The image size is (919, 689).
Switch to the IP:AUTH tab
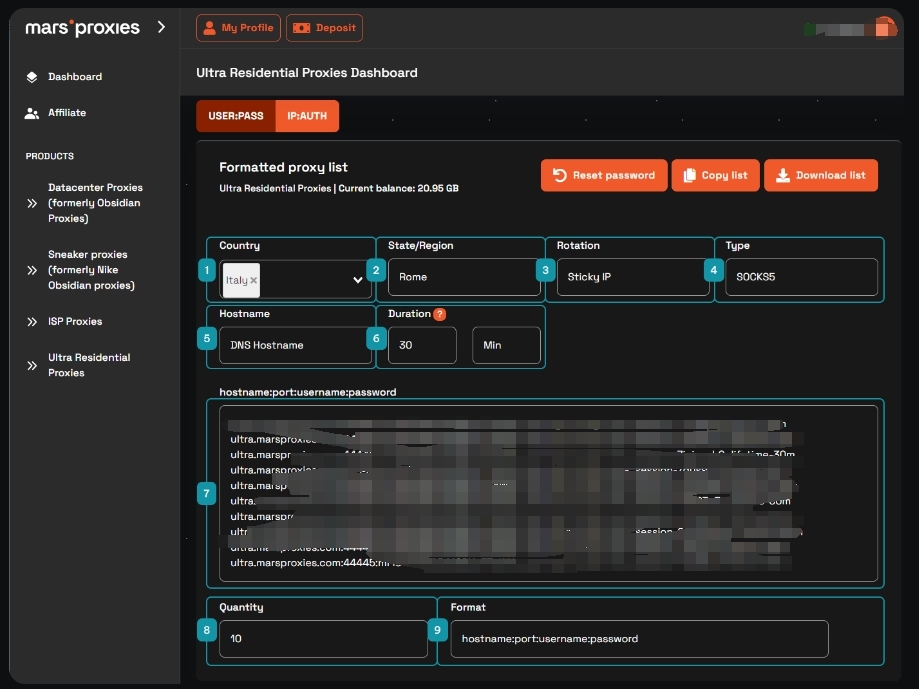307,116
